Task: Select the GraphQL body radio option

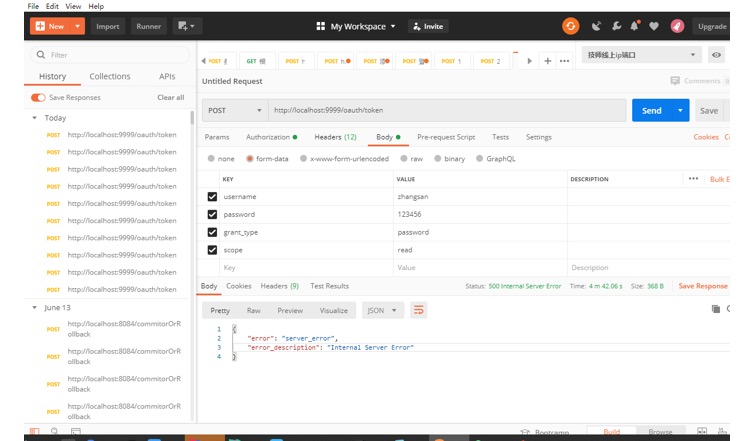Action: (479, 159)
